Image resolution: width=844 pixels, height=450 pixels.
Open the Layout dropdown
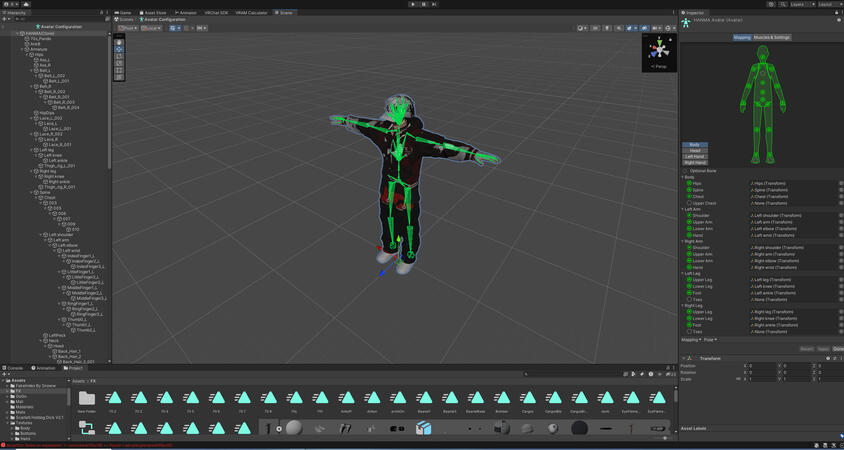pyautogui.click(x=828, y=4)
